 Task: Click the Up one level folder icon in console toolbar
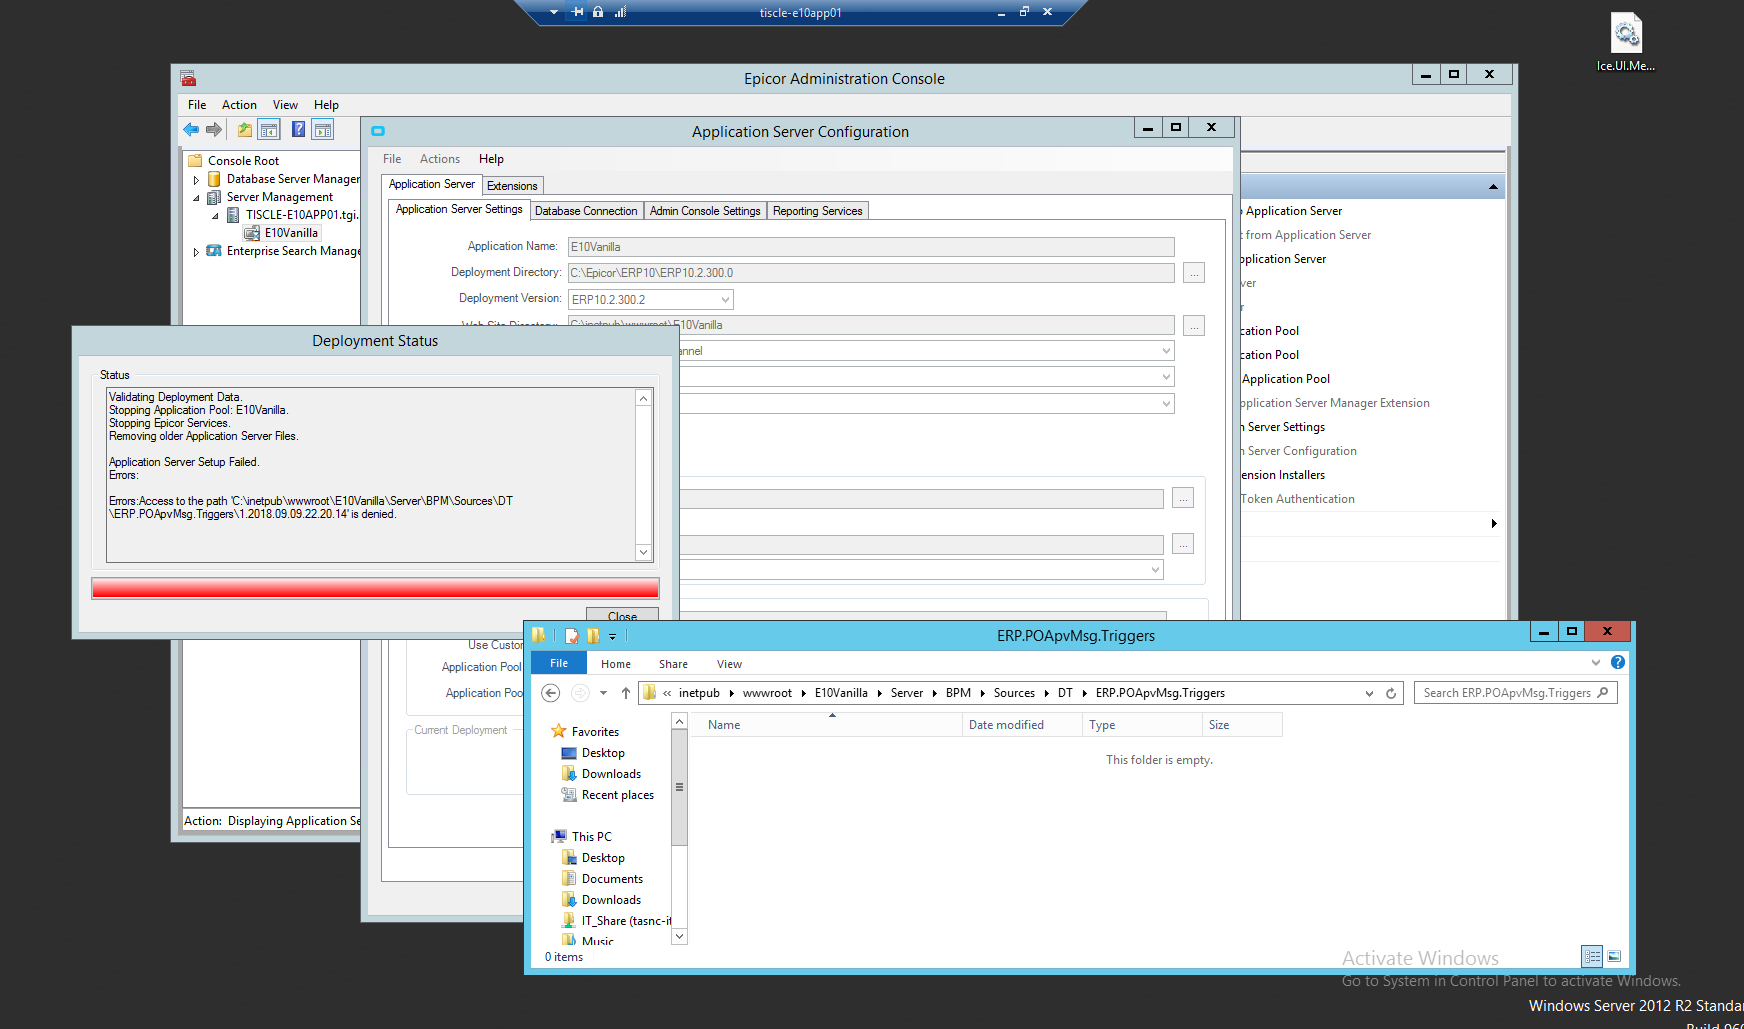pyautogui.click(x=244, y=130)
